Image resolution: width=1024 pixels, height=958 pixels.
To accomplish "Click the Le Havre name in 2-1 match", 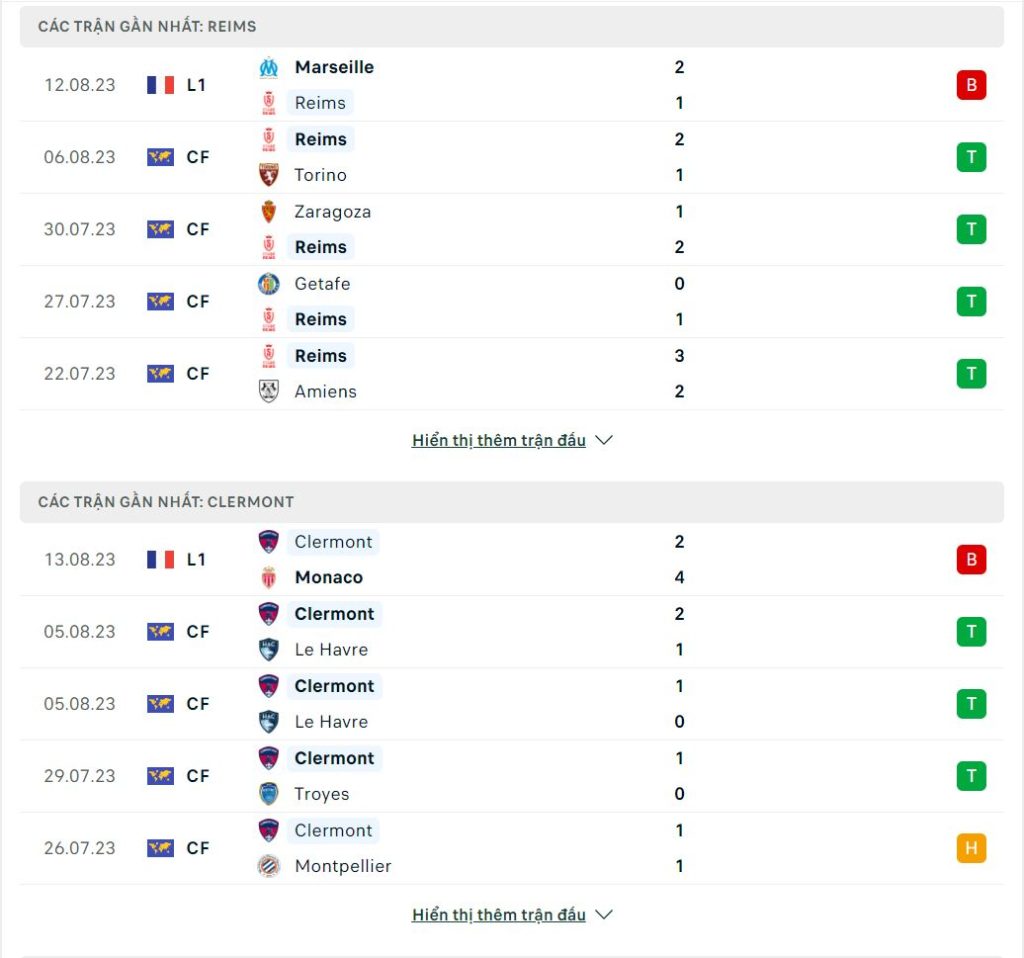I will click(331, 650).
